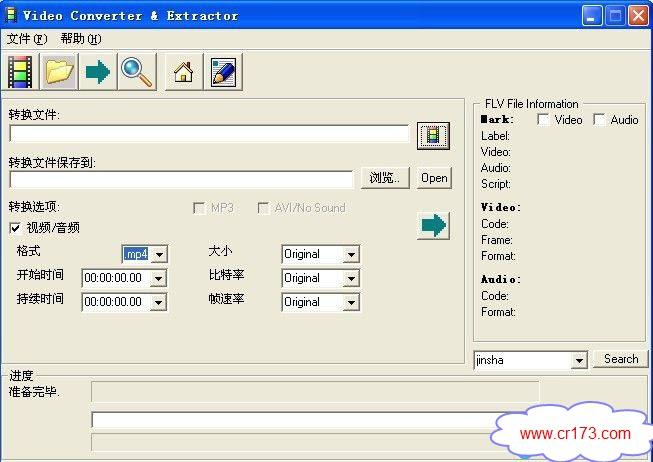Click the 浏览.. browse button

coord(385,178)
